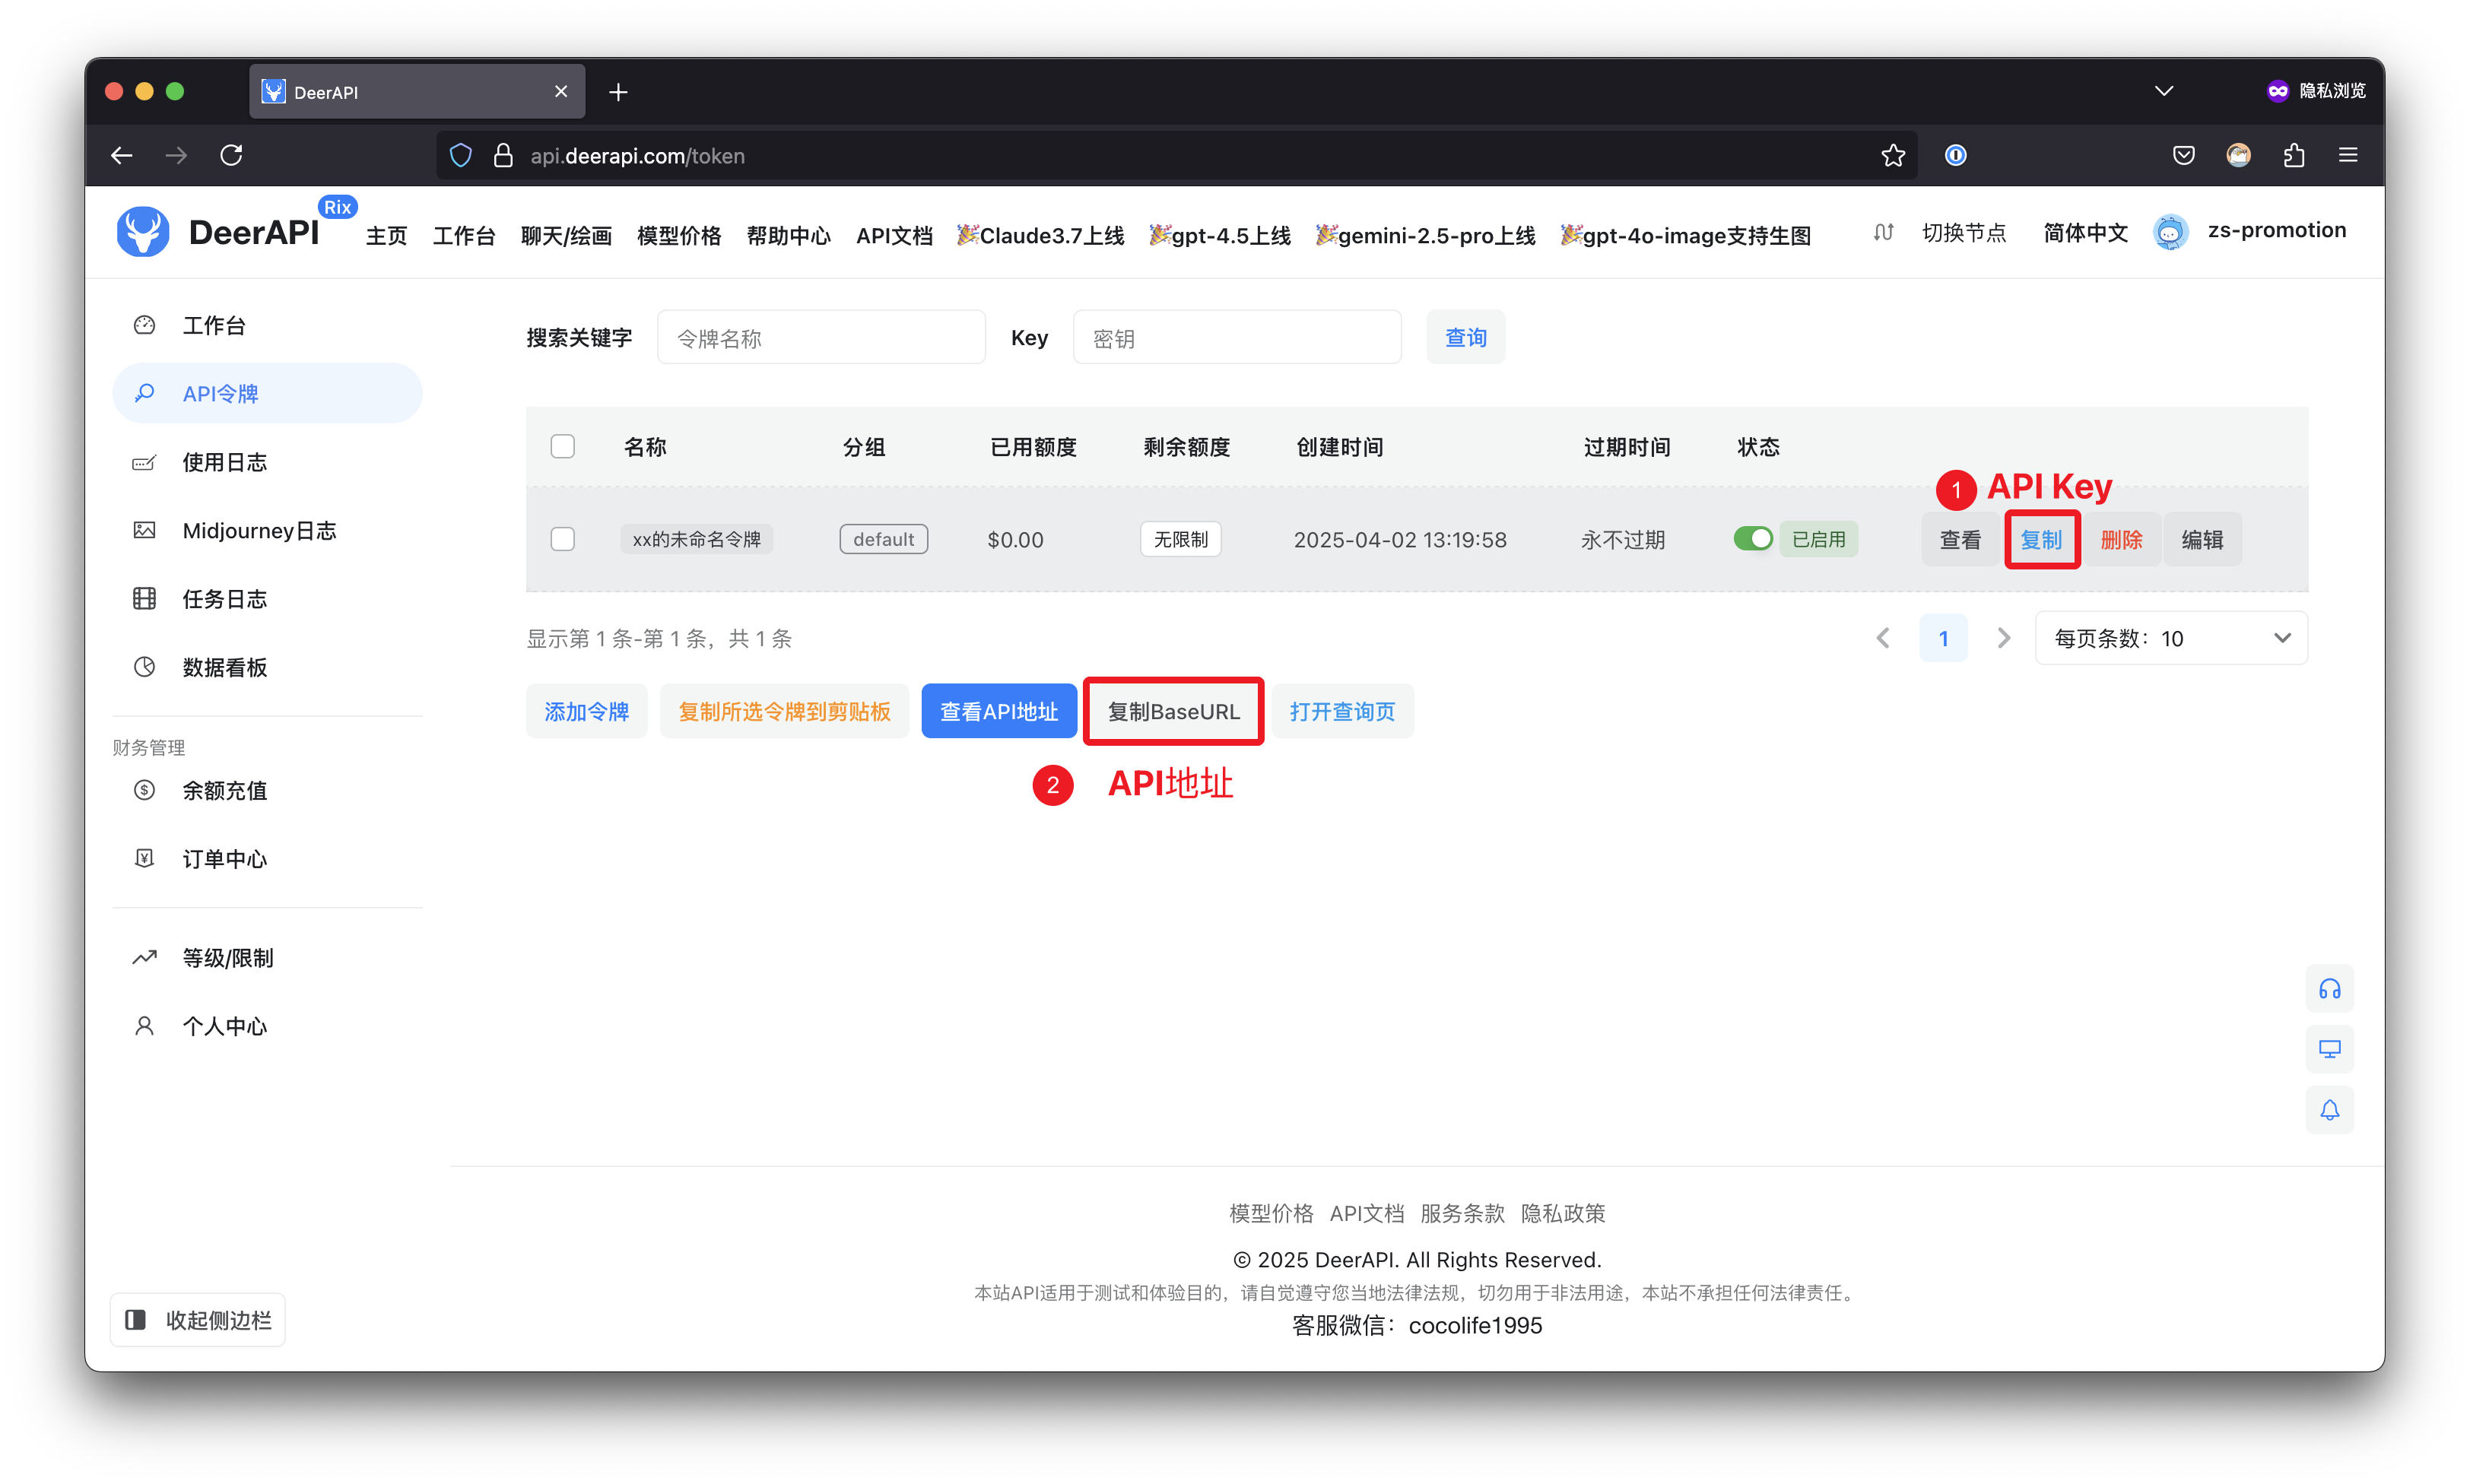2470x1484 pixels.
Task: Close the DeerAPI browser tab
Action: point(561,92)
